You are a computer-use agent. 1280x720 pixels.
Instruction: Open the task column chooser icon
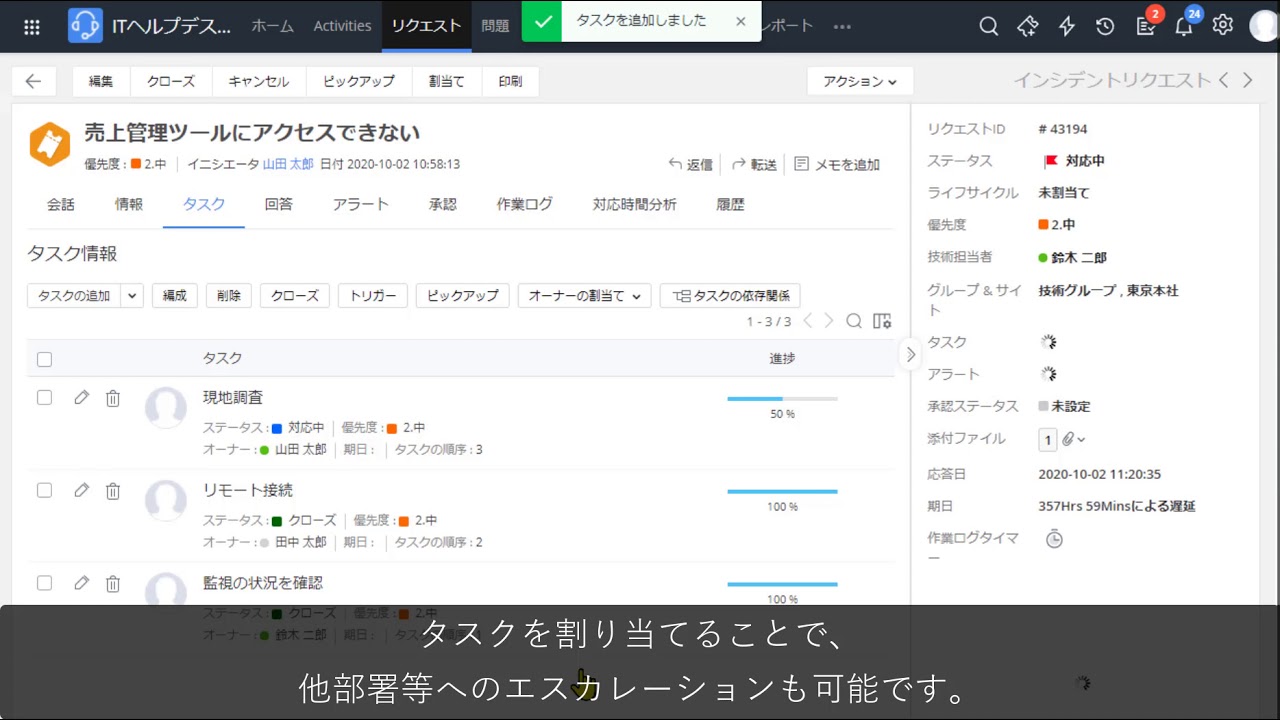tap(882, 321)
